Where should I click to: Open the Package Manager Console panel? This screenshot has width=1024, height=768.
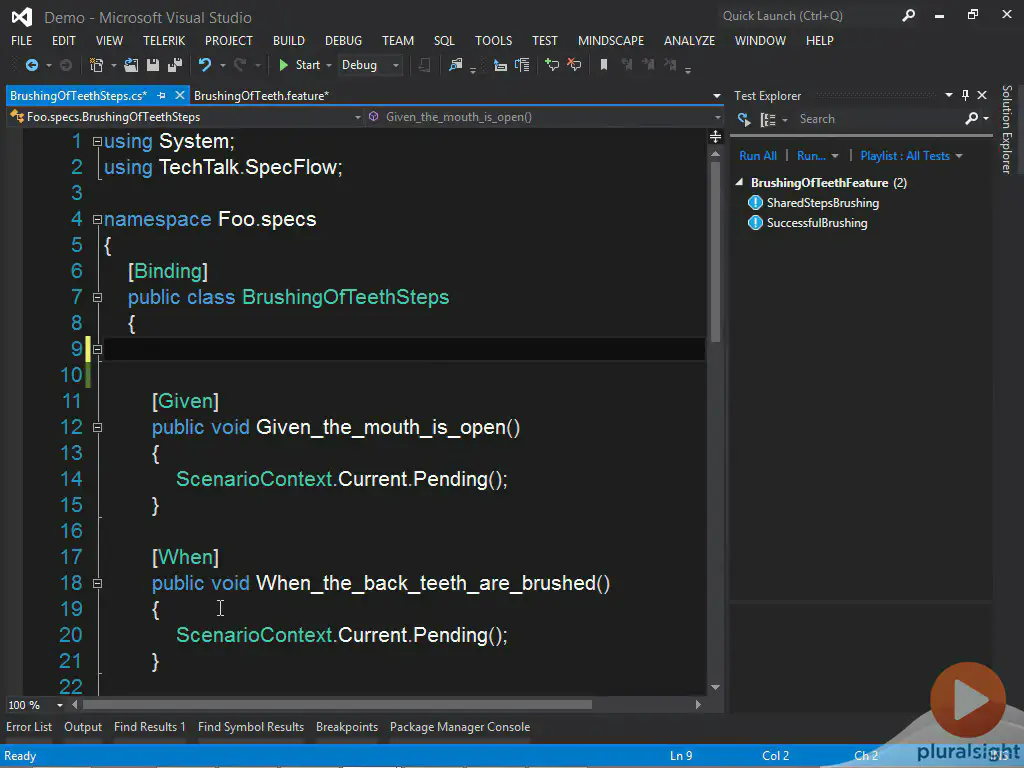click(x=459, y=727)
